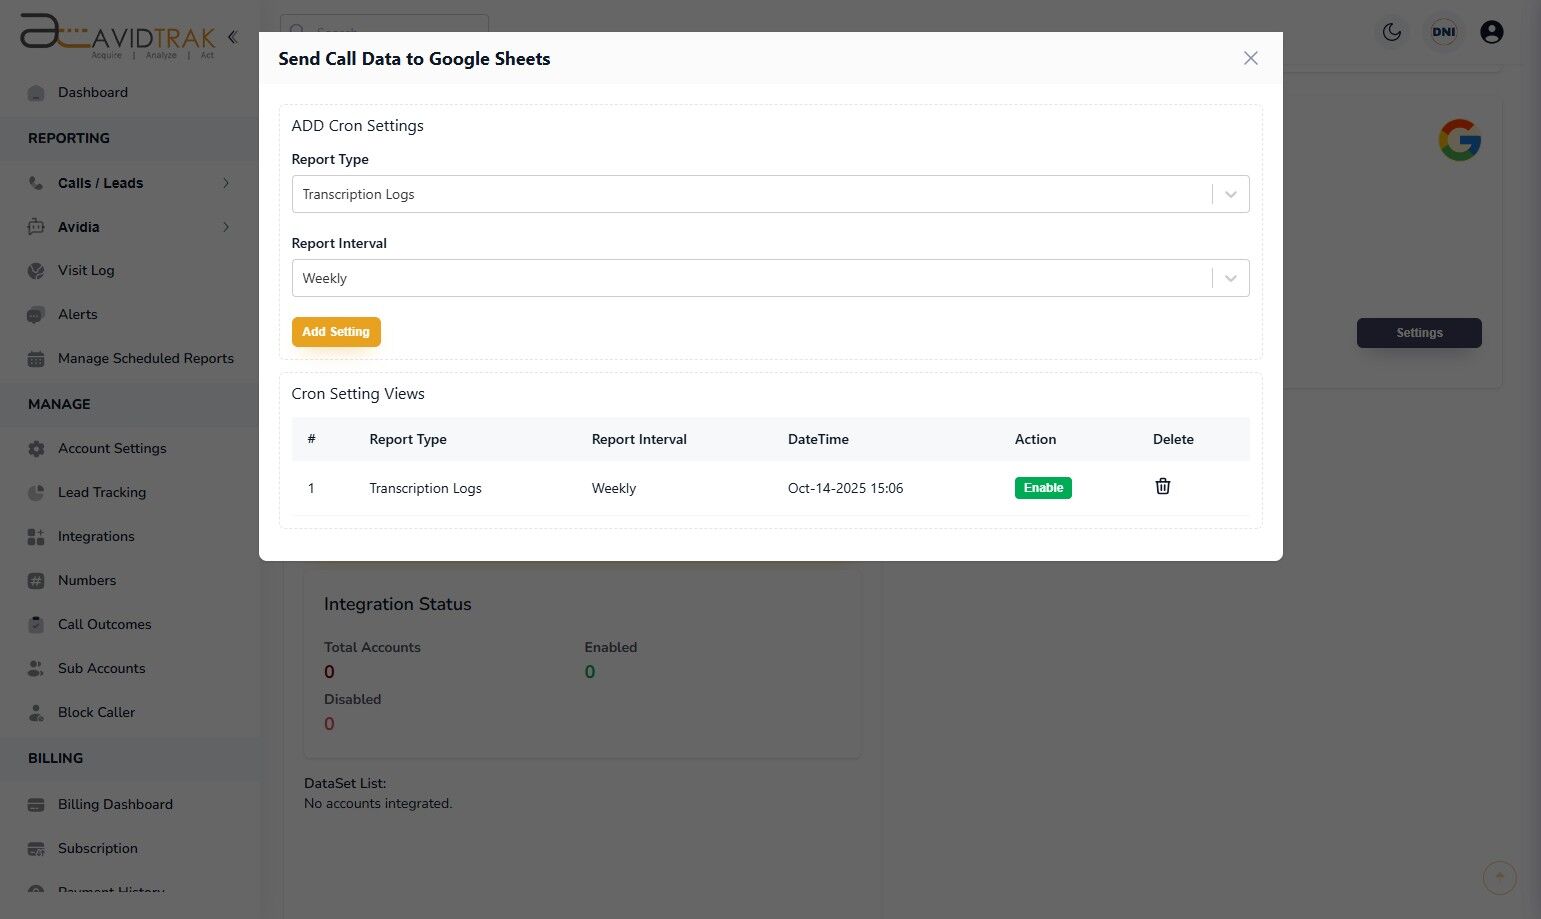Click the Dashboard sidebar icon
The height and width of the screenshot is (919, 1541).
[x=36, y=93]
